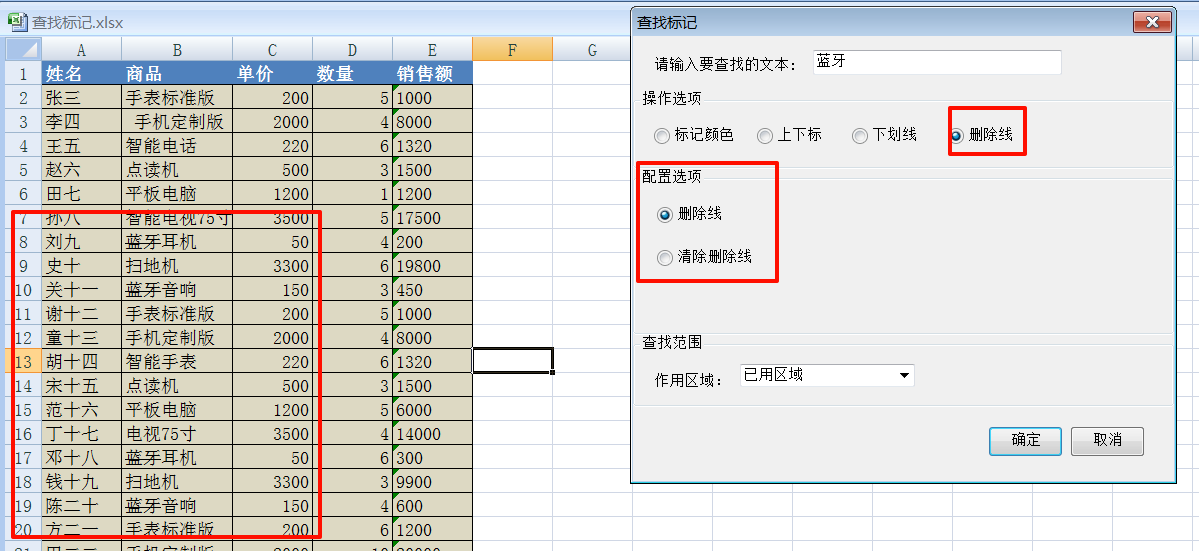Select column A header
This screenshot has height=551, width=1199.
(80, 50)
